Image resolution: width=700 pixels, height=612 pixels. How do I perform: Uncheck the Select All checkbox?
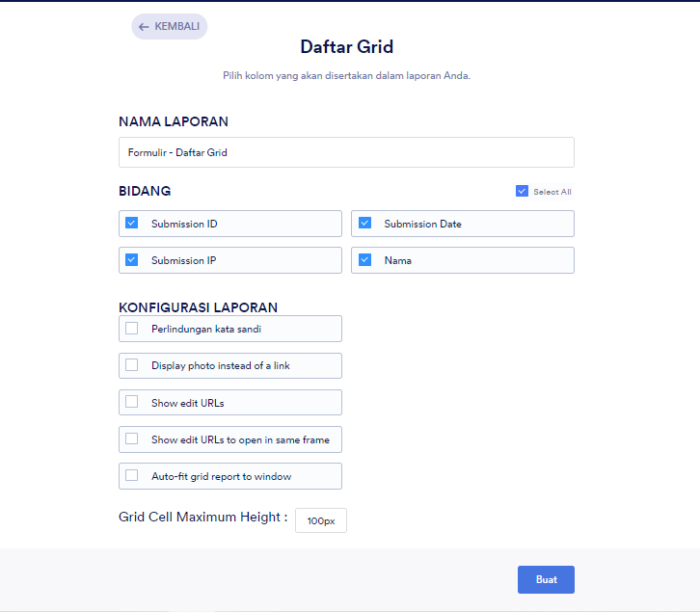point(522,191)
